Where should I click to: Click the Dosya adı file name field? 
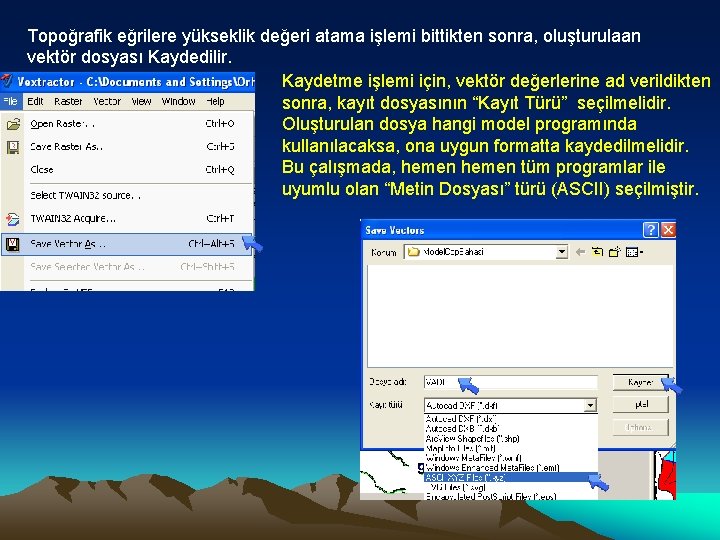[x=511, y=382]
